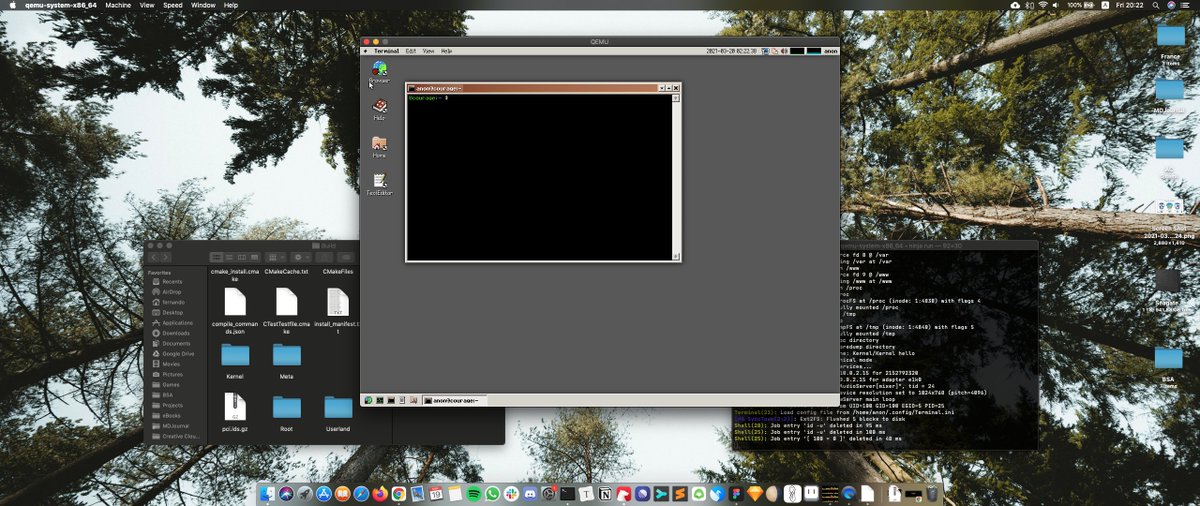Open the Help desktop icon in QEMU
This screenshot has width=1200, height=506.
[x=379, y=108]
